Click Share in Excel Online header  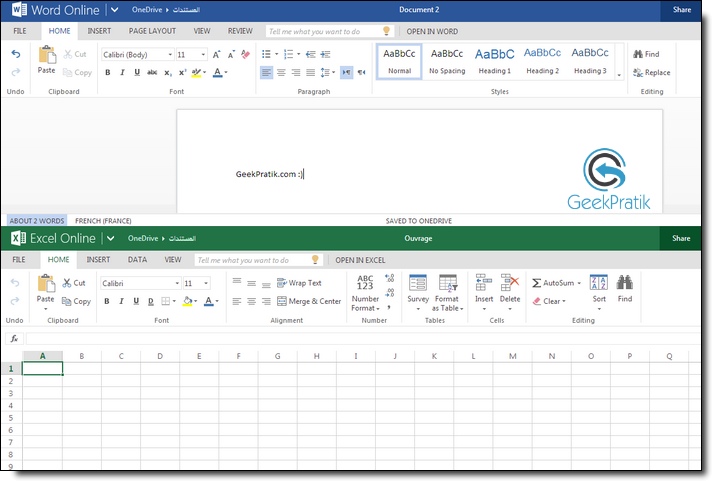[x=681, y=238]
